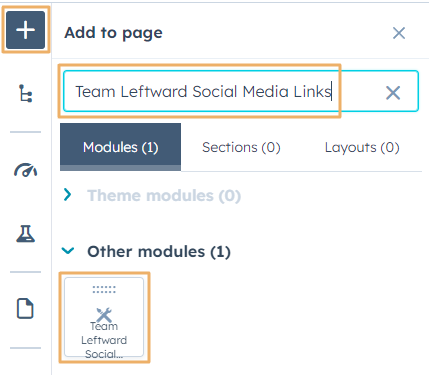The height and width of the screenshot is (375, 429).
Task: Select the Team Leftward Social module card
Action: [104, 317]
